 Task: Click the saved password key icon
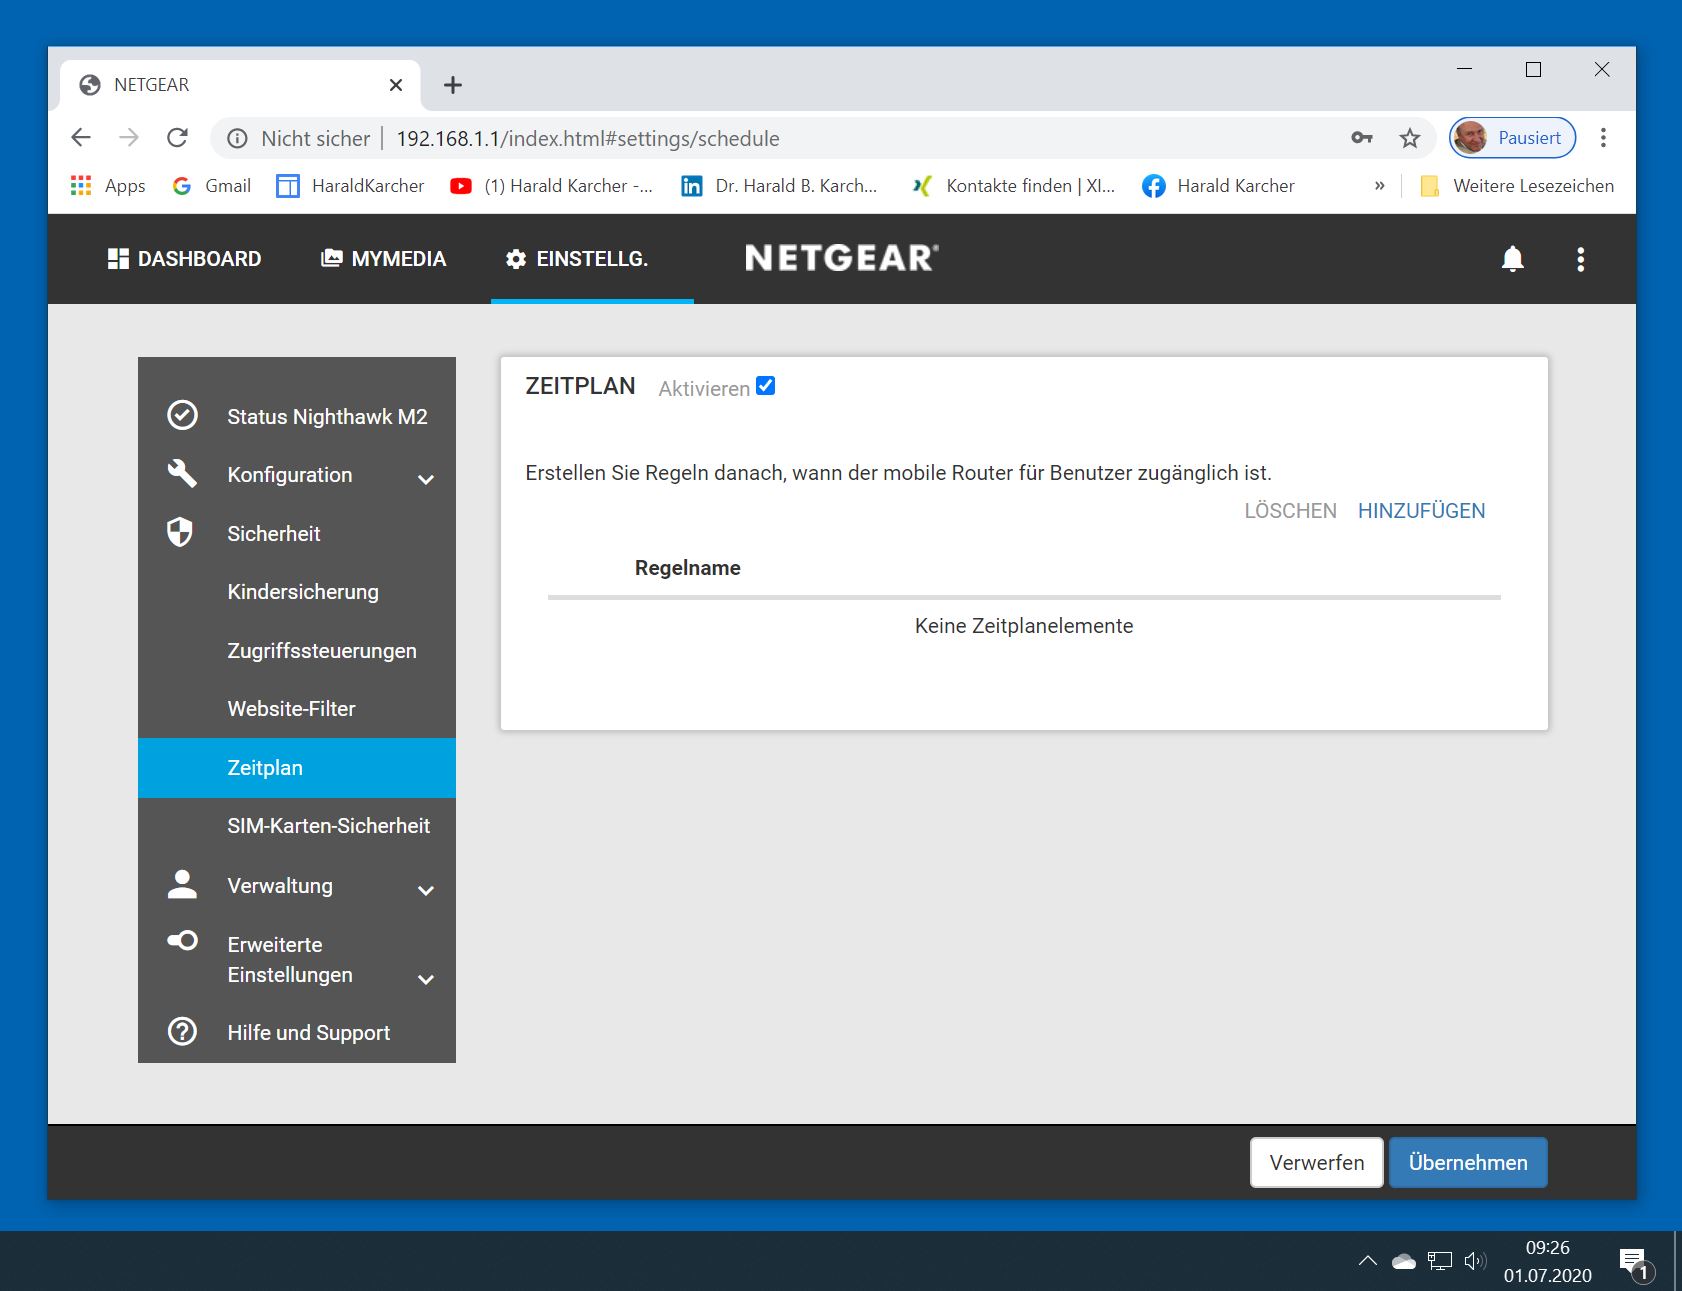[1361, 138]
